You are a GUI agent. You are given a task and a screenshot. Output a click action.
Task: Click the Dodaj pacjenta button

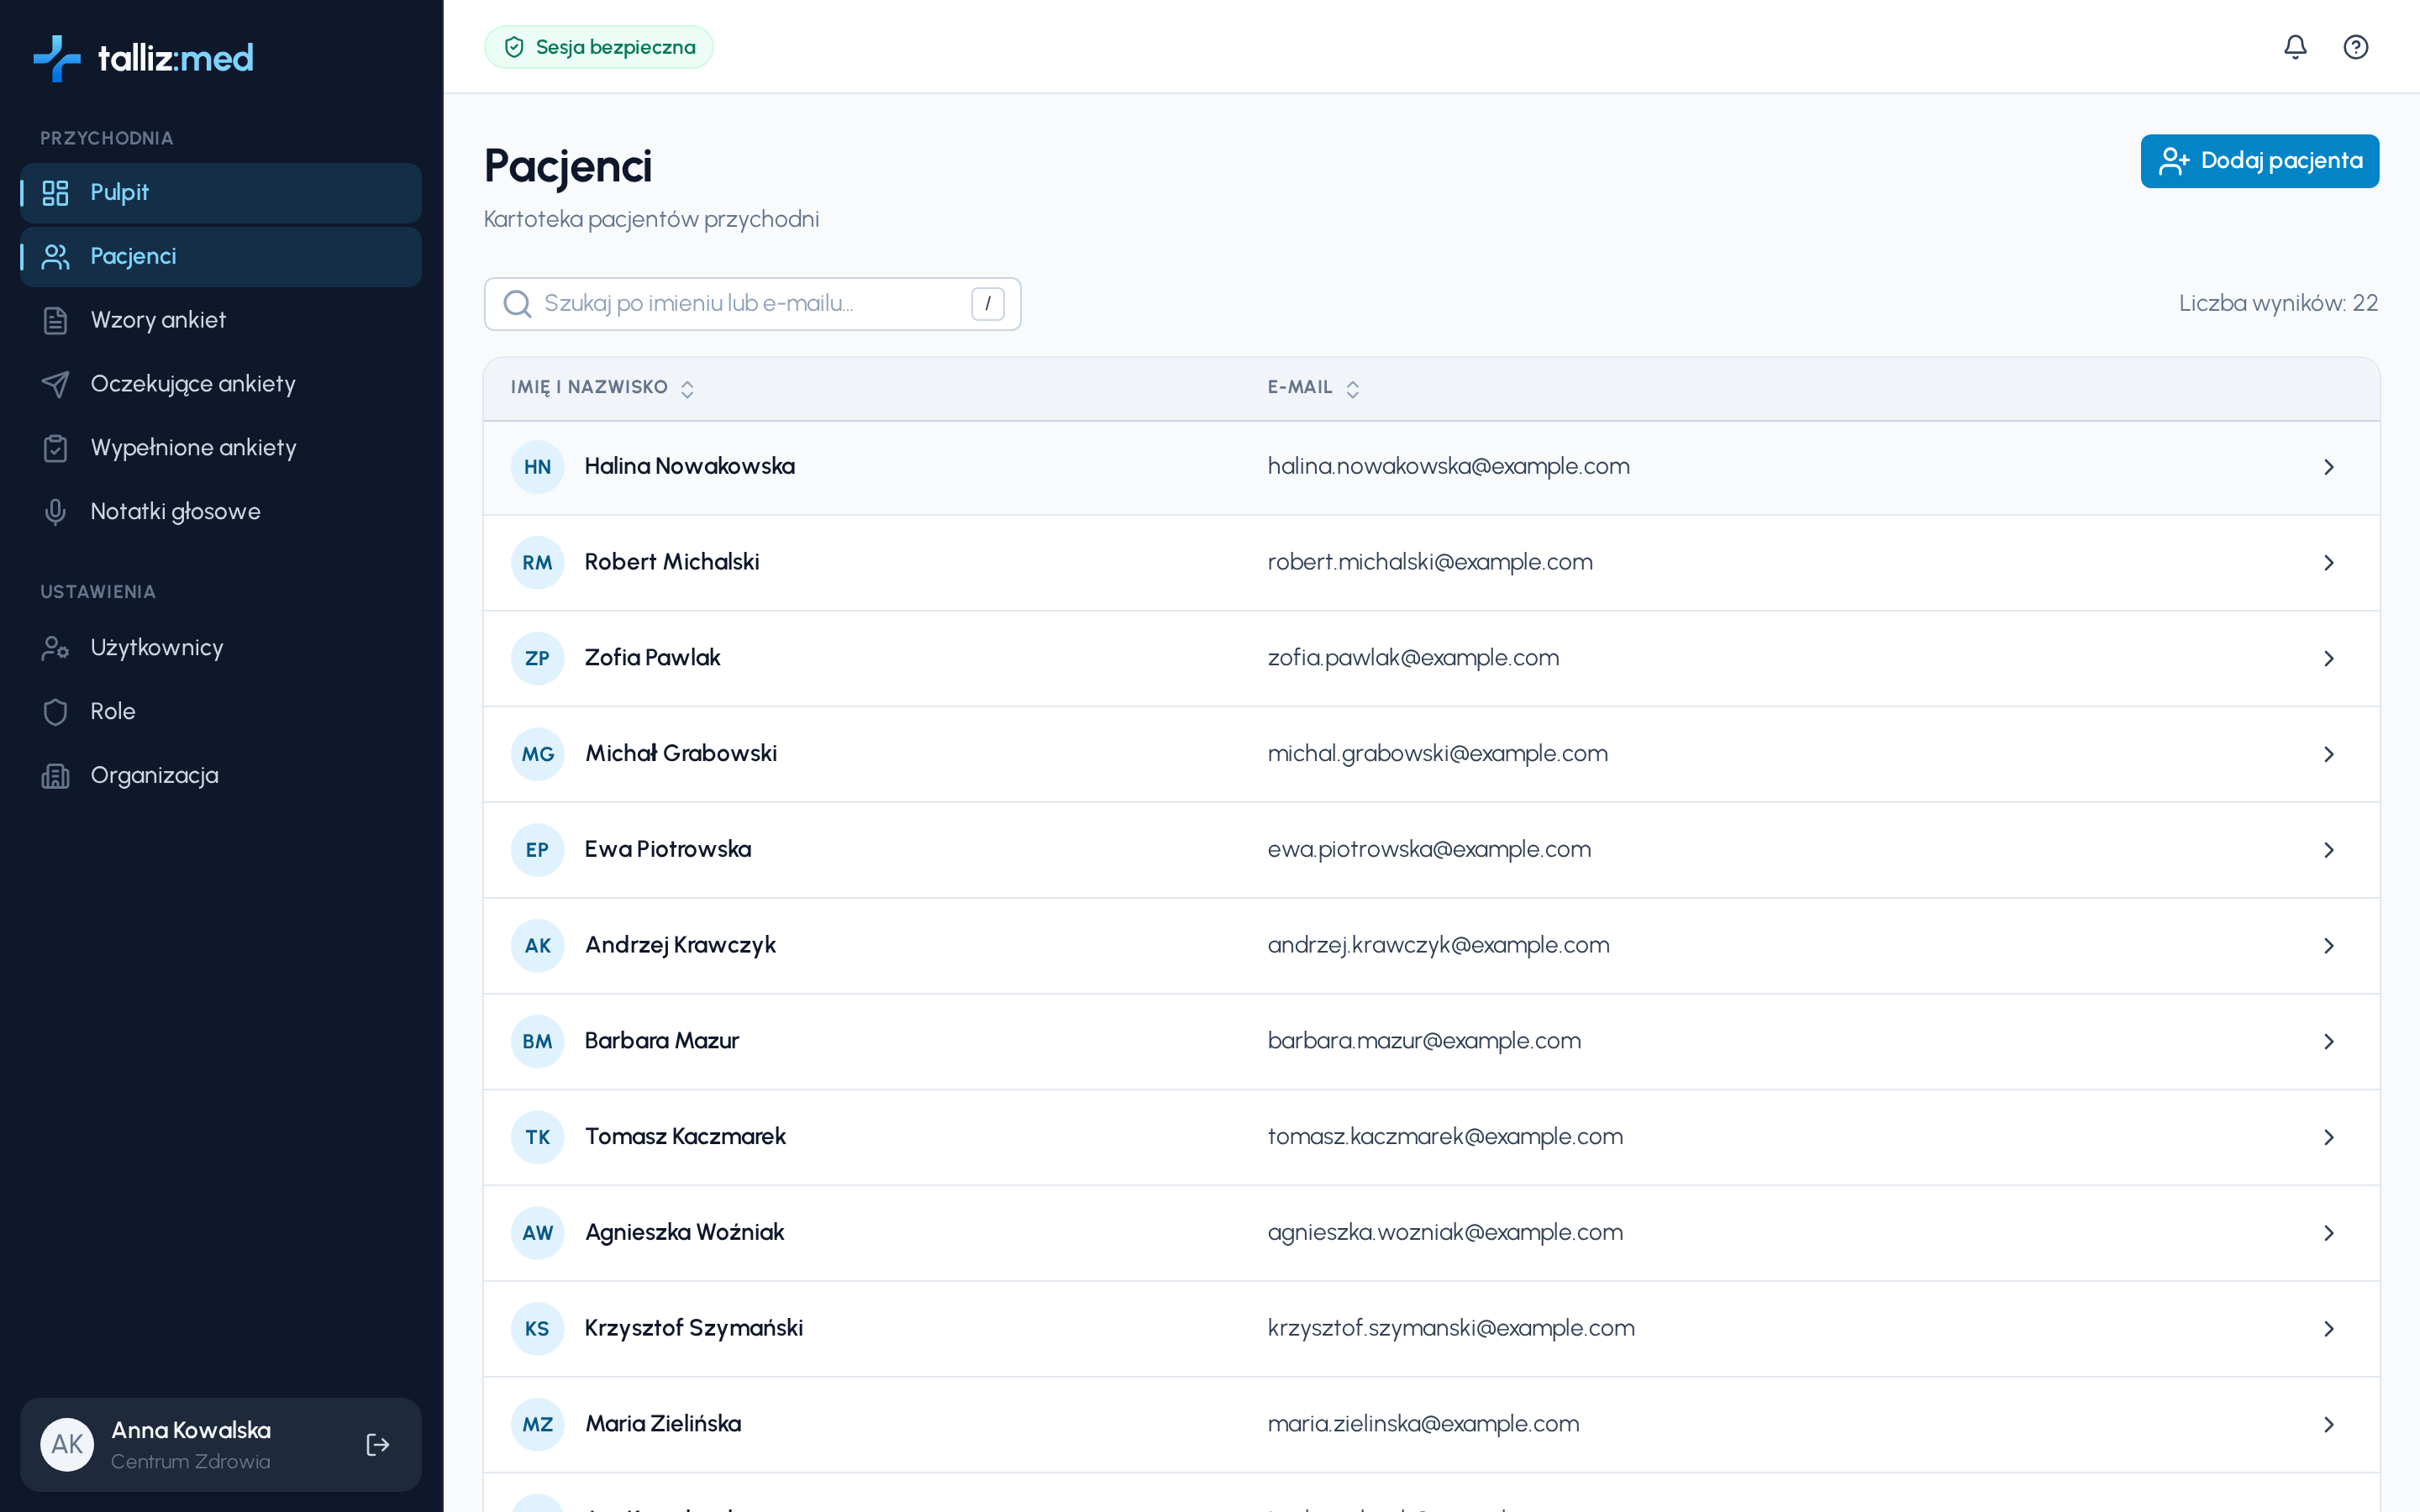(x=2259, y=161)
